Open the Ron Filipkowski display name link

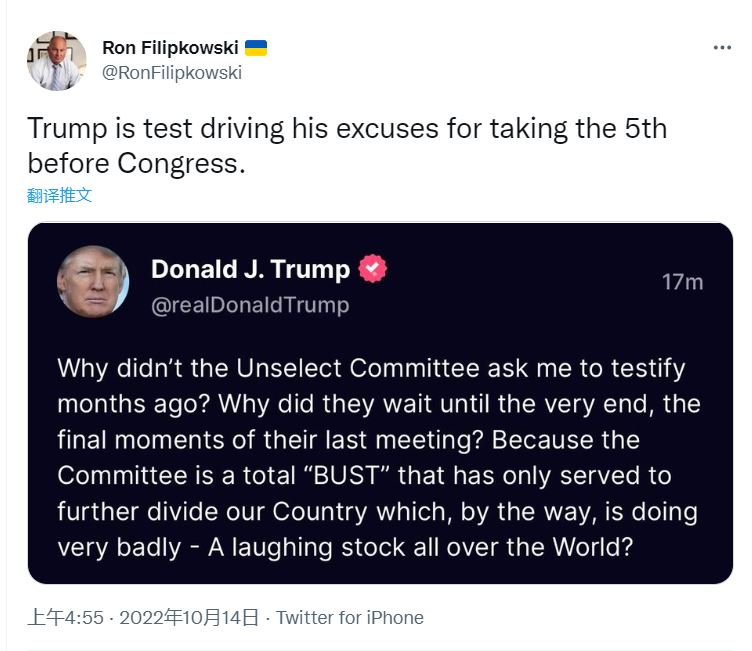(168, 48)
